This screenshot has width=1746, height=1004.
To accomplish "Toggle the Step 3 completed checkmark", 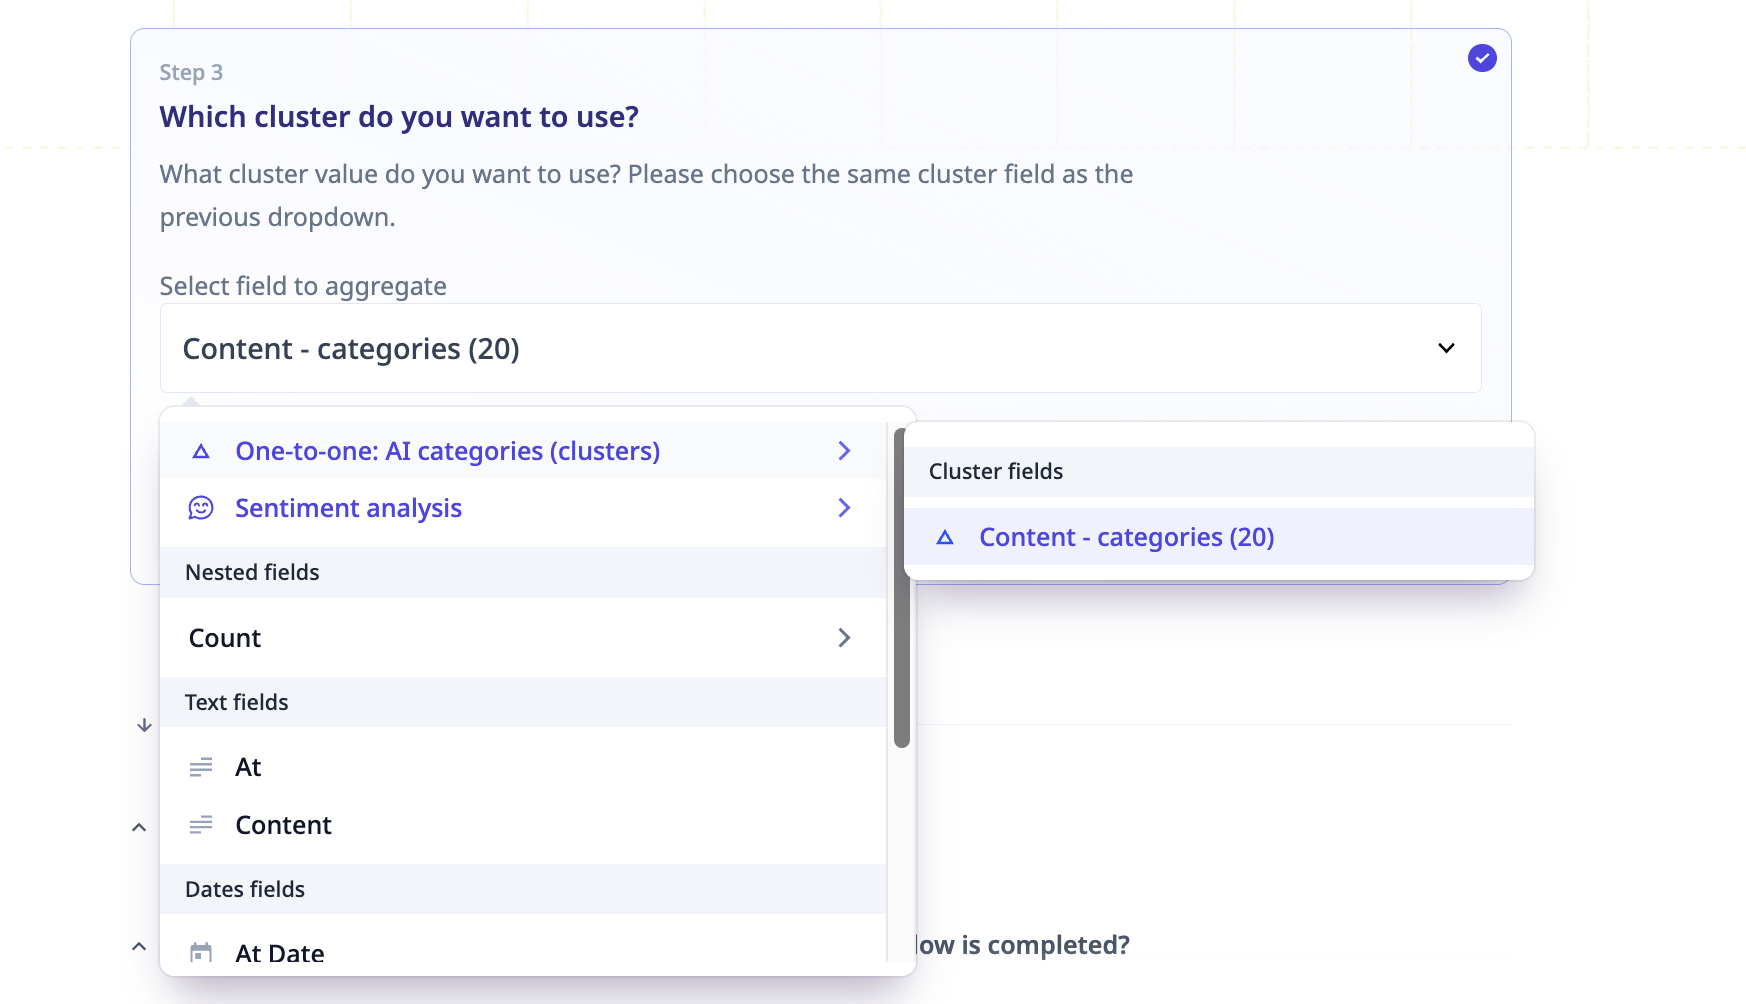I will tap(1482, 59).
